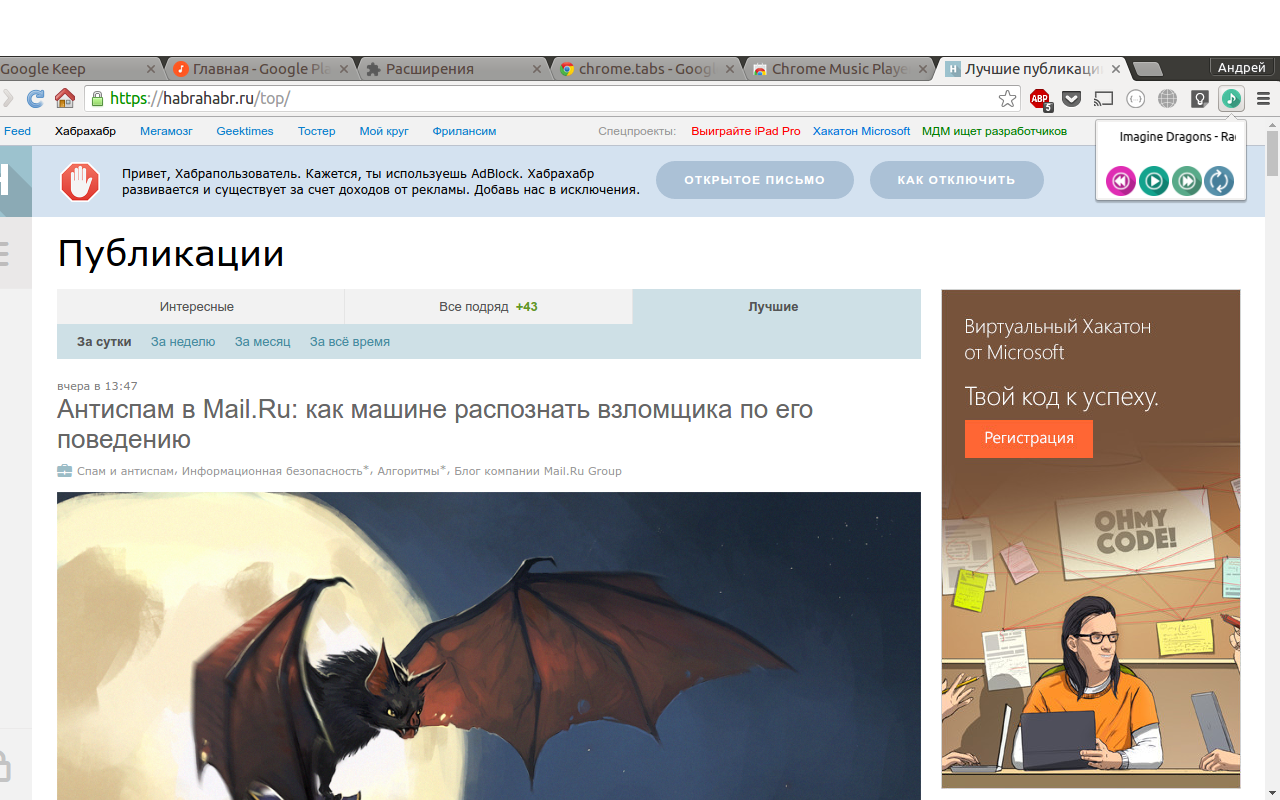
Task: Click the КАК ОТКЛЮЧИТЬ button
Action: (x=956, y=180)
